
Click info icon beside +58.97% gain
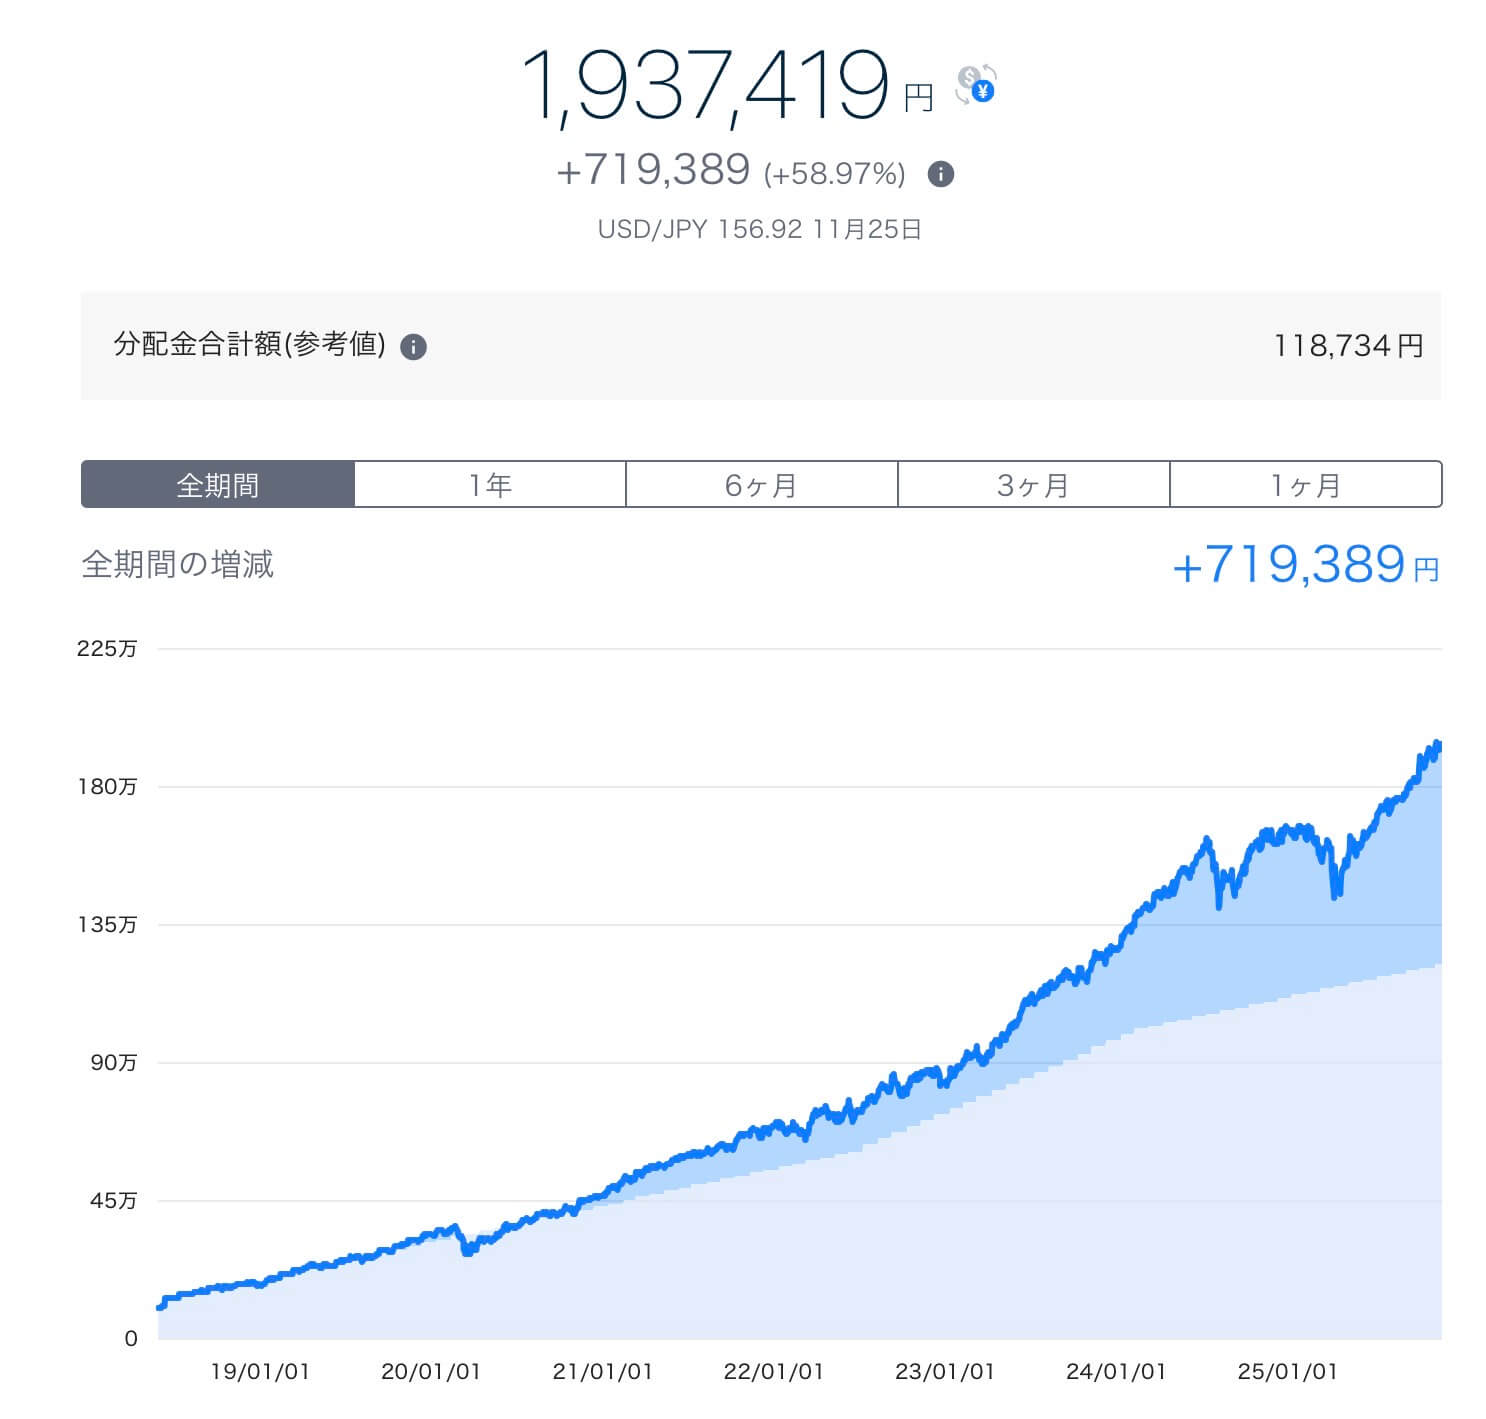940,174
